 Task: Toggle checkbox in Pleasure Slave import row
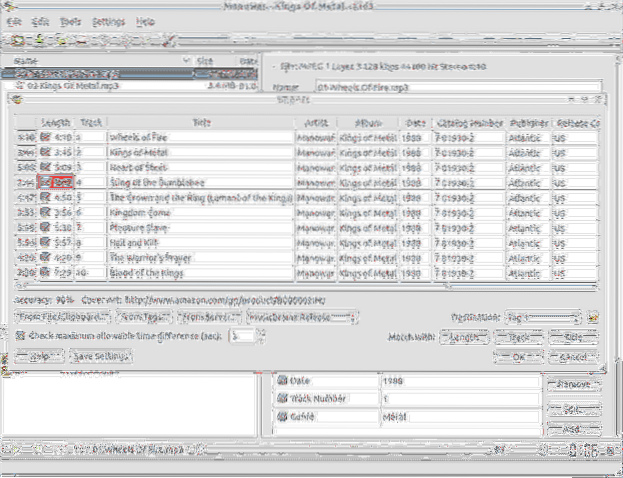click(x=45, y=228)
